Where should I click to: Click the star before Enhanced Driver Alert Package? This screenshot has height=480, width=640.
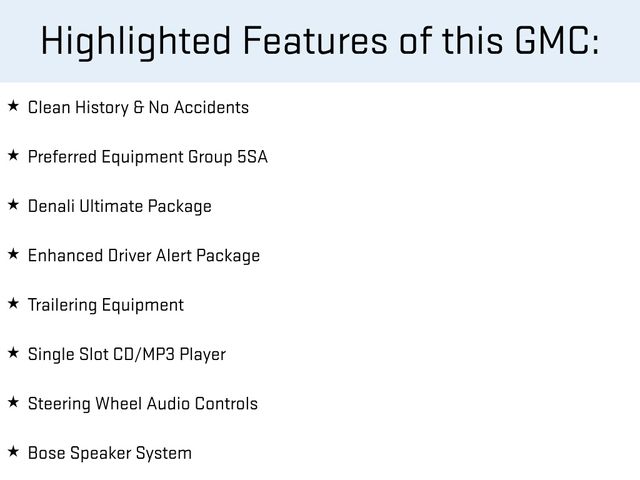(12, 254)
